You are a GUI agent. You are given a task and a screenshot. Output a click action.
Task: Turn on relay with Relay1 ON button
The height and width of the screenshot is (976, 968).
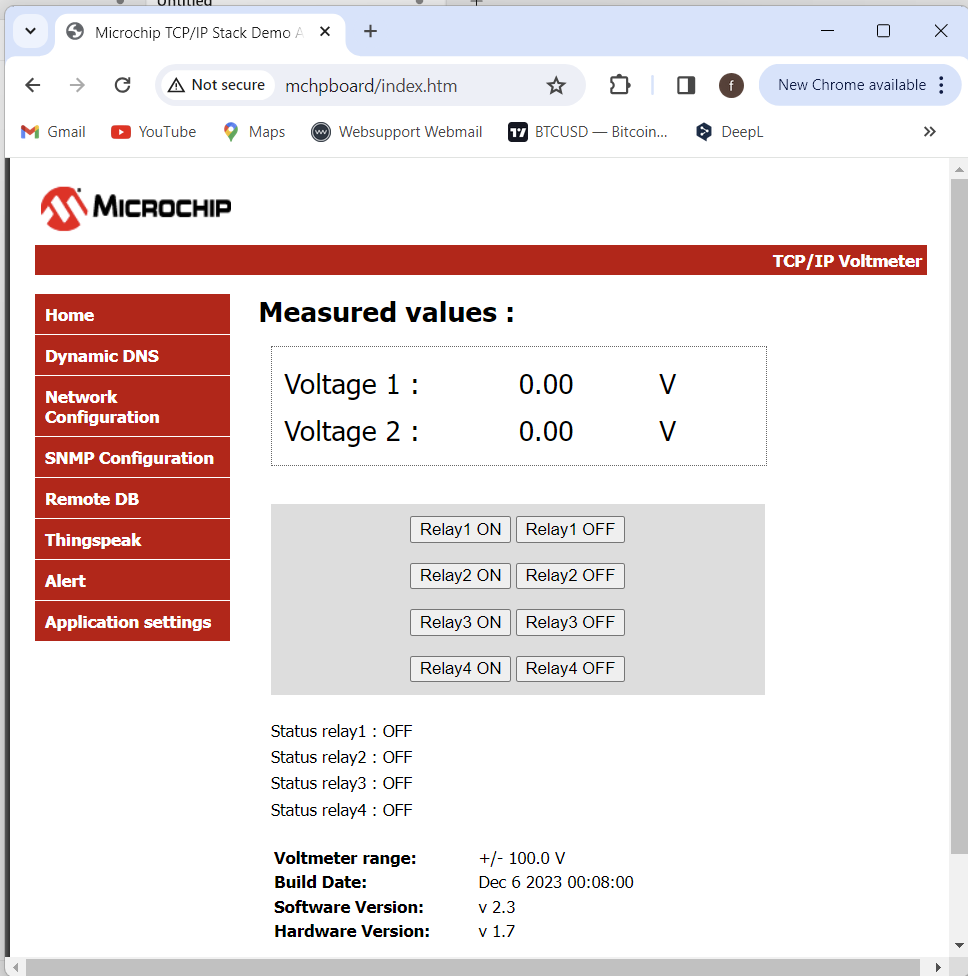[x=460, y=530]
